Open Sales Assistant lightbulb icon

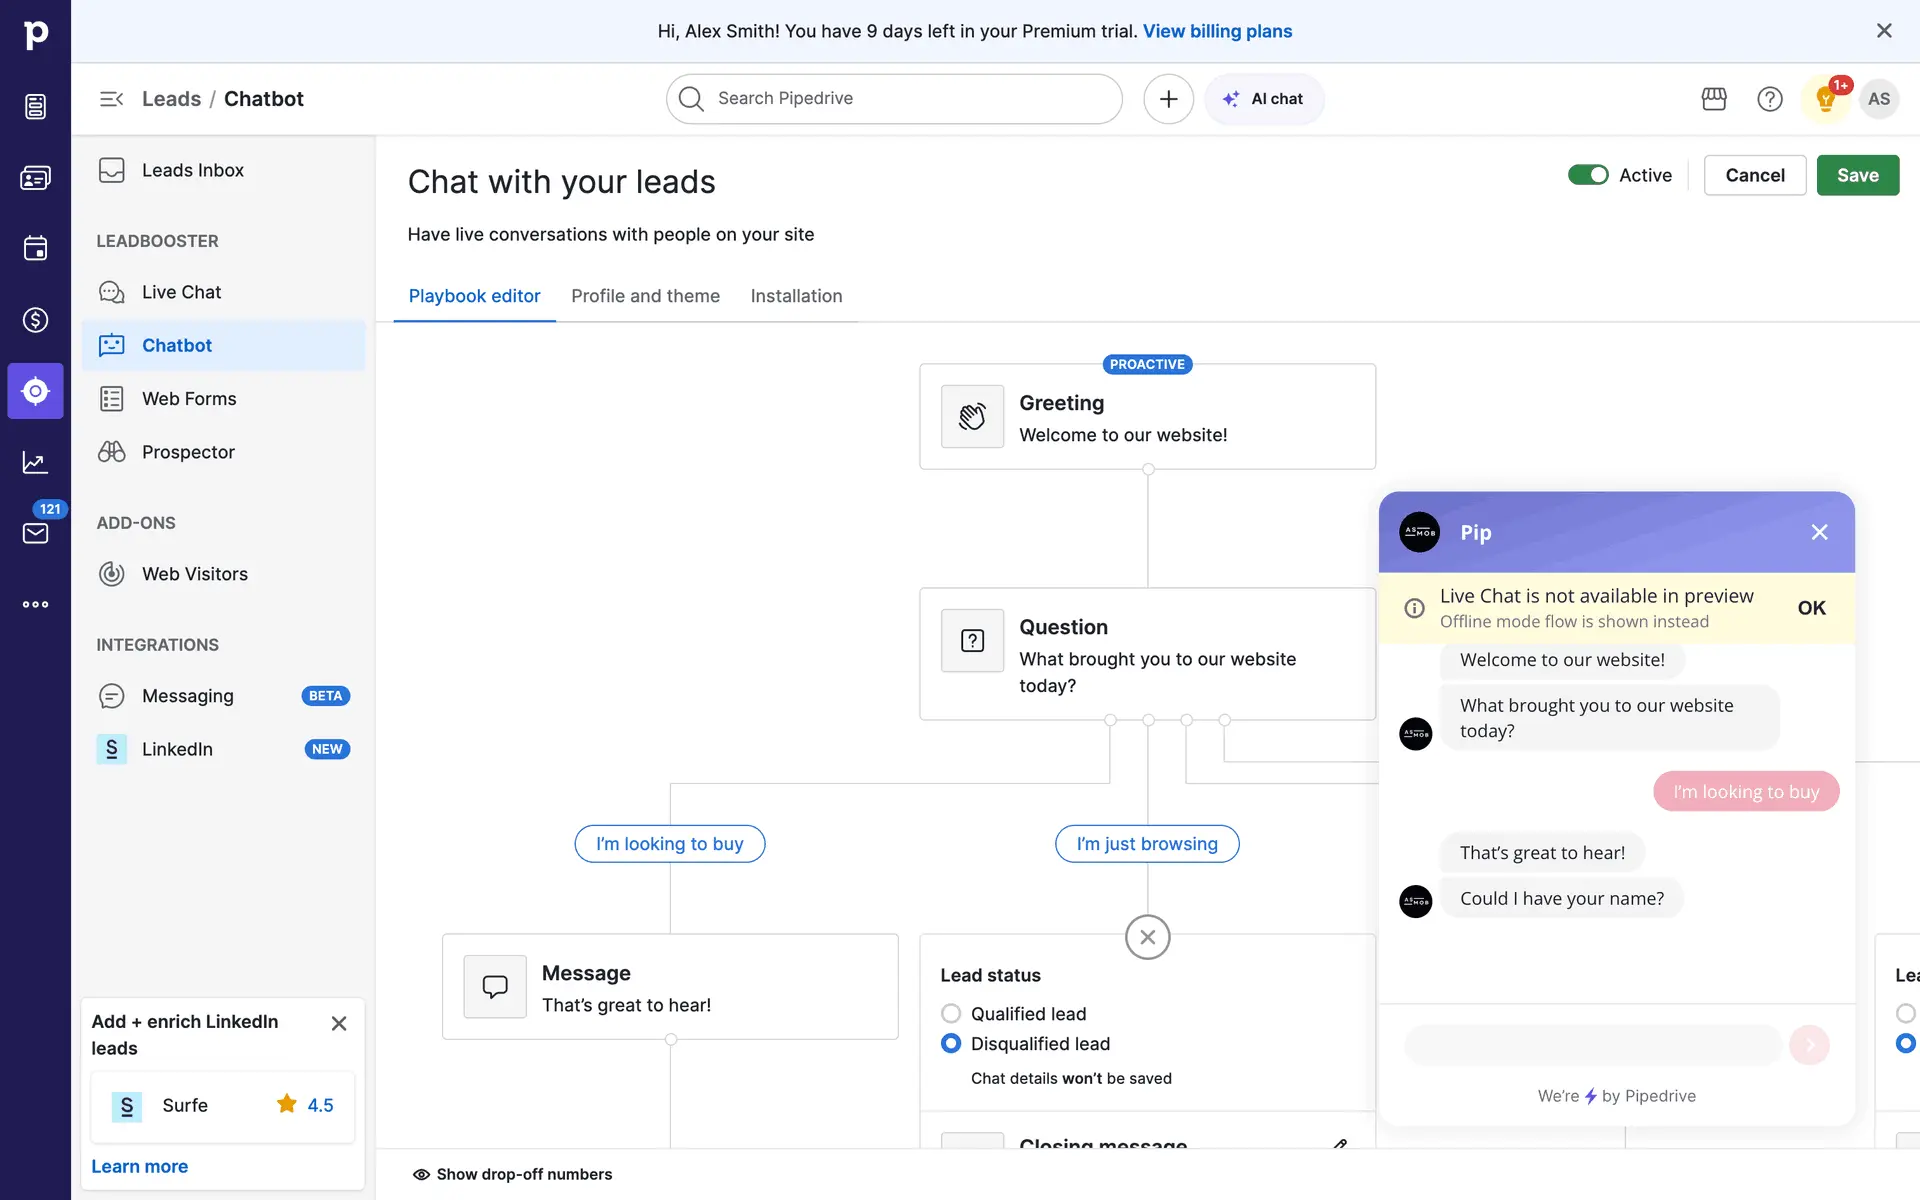pyautogui.click(x=1825, y=99)
